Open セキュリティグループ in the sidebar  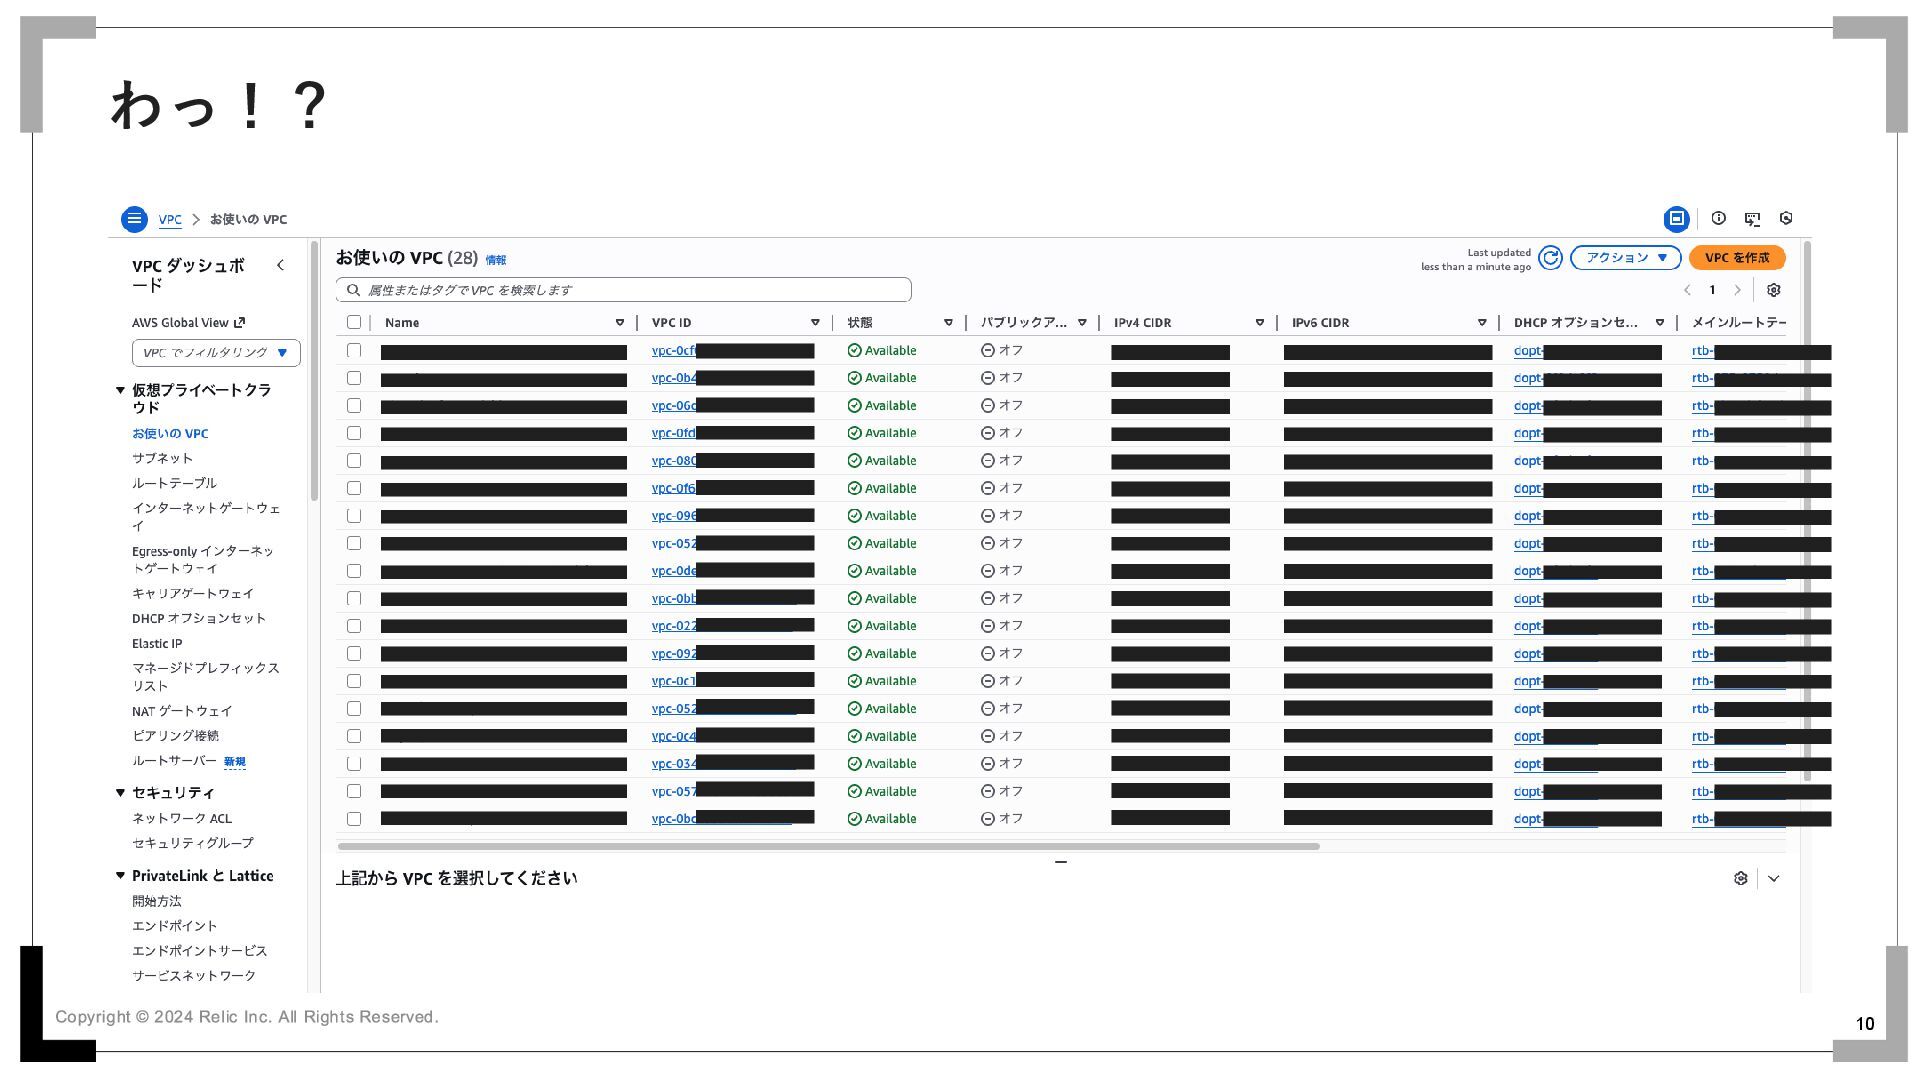pyautogui.click(x=192, y=843)
